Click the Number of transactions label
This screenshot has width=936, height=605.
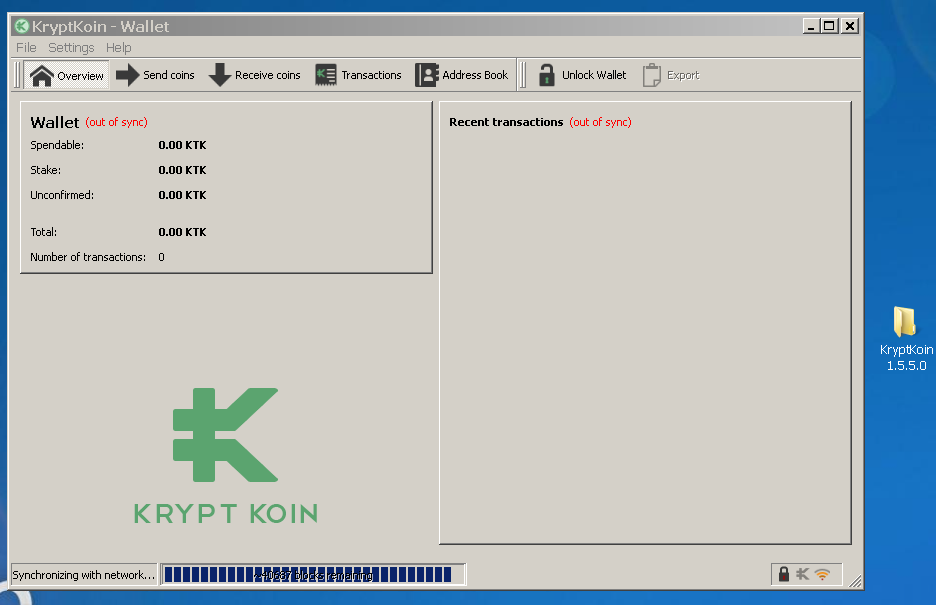(88, 257)
